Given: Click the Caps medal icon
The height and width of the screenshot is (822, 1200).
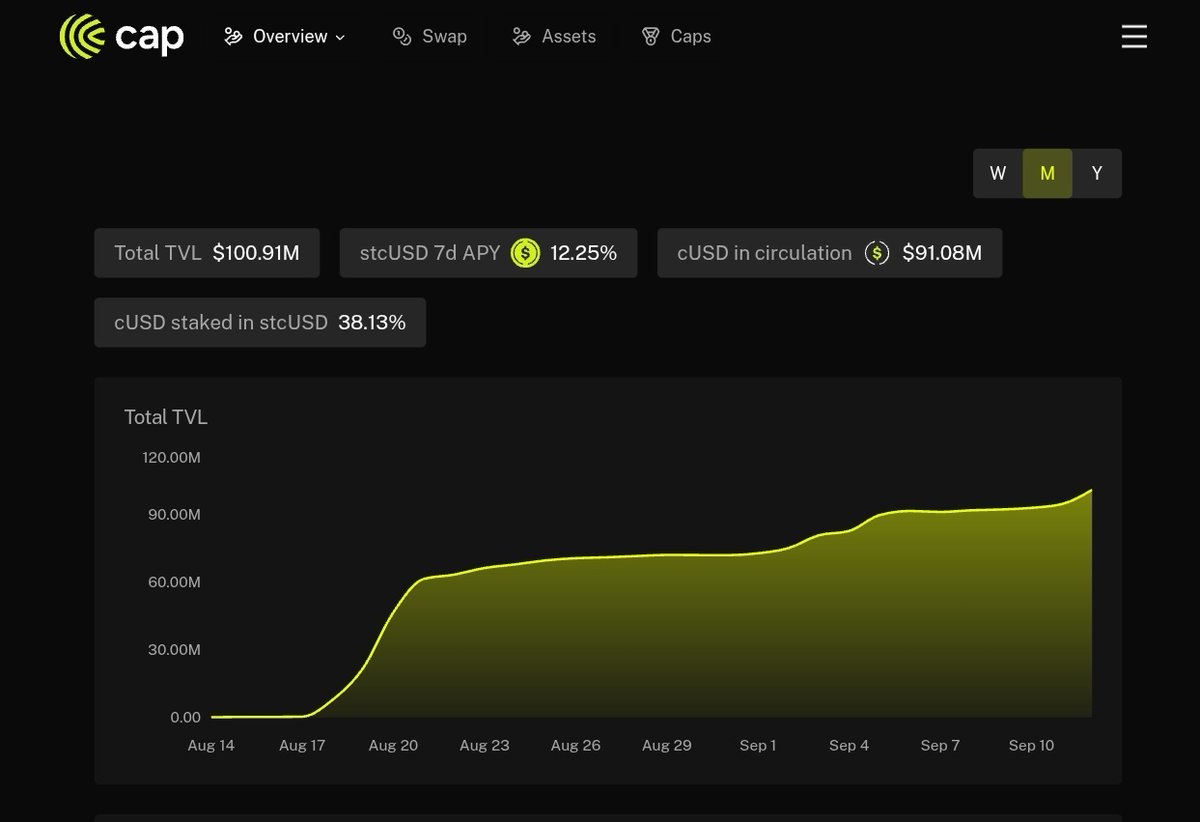Looking at the screenshot, I should [x=651, y=37].
